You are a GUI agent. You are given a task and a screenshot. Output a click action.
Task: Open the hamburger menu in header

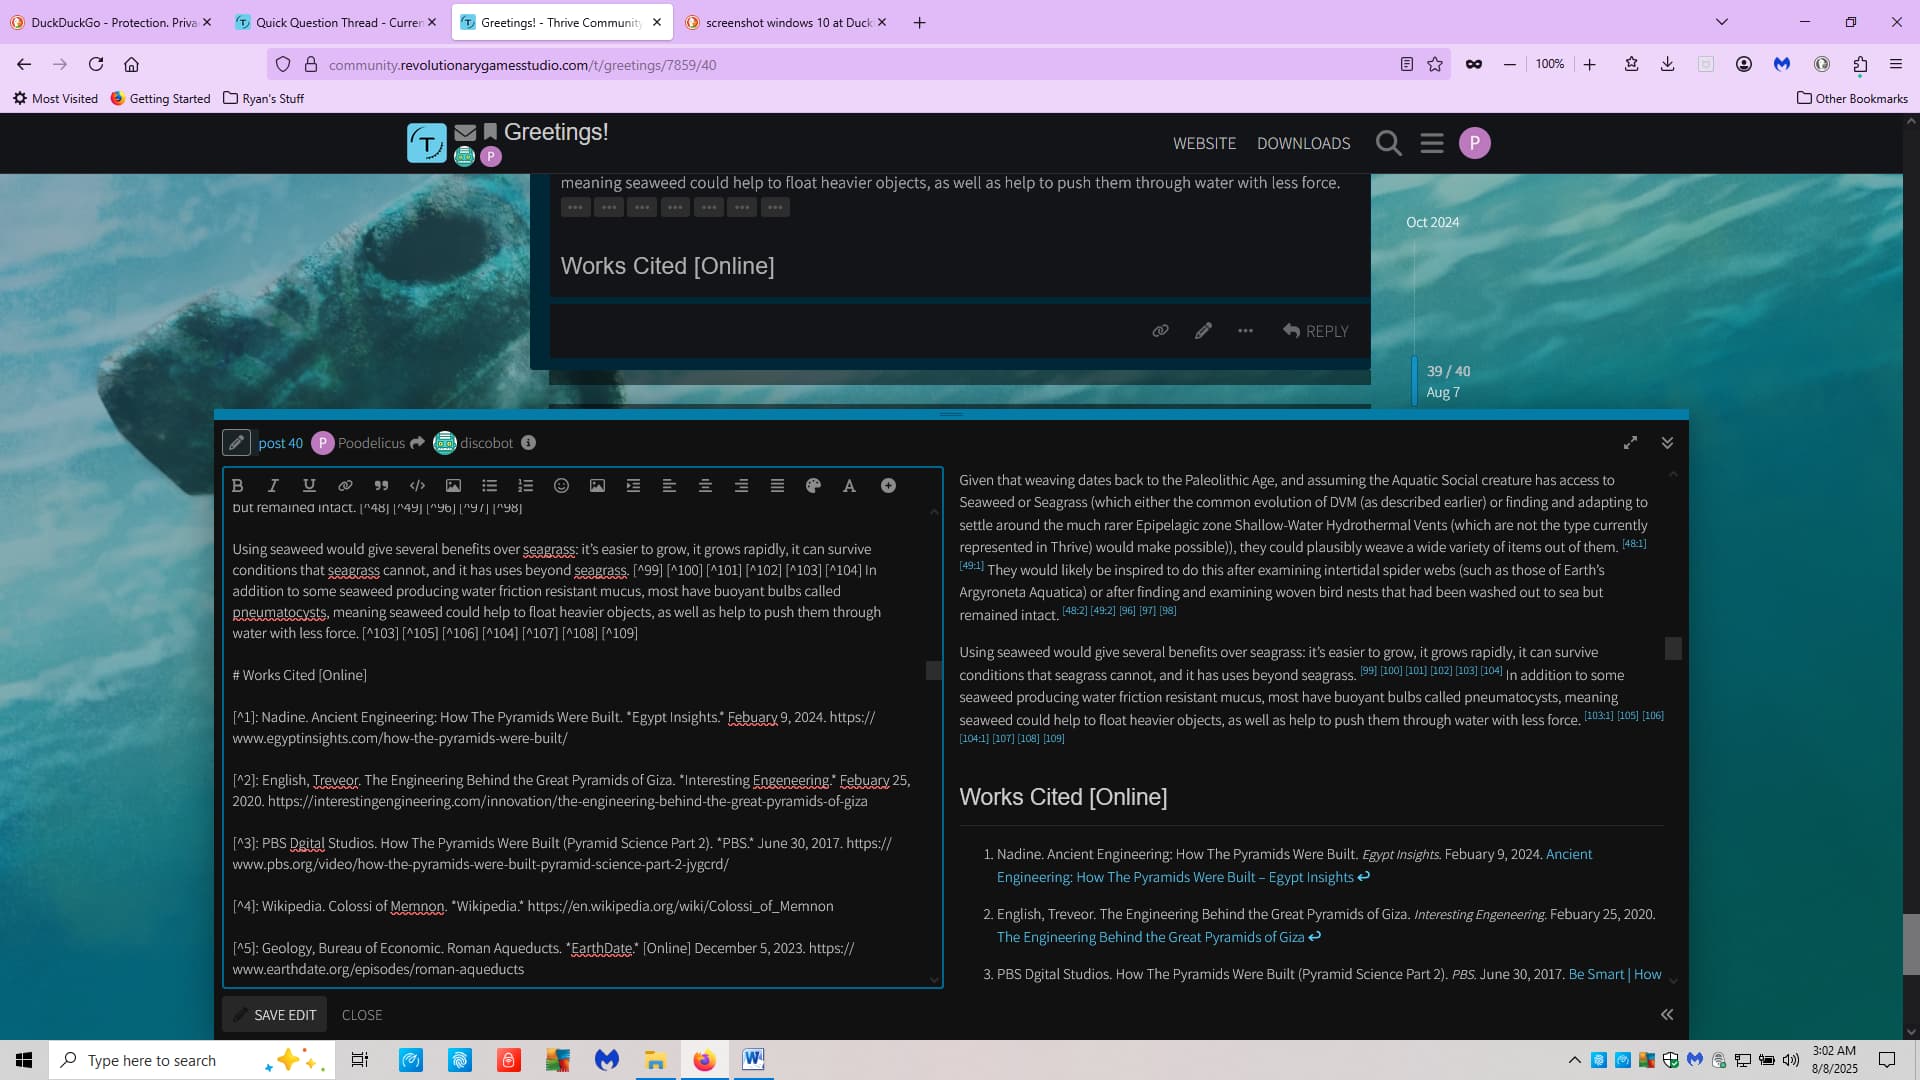[1432, 144]
